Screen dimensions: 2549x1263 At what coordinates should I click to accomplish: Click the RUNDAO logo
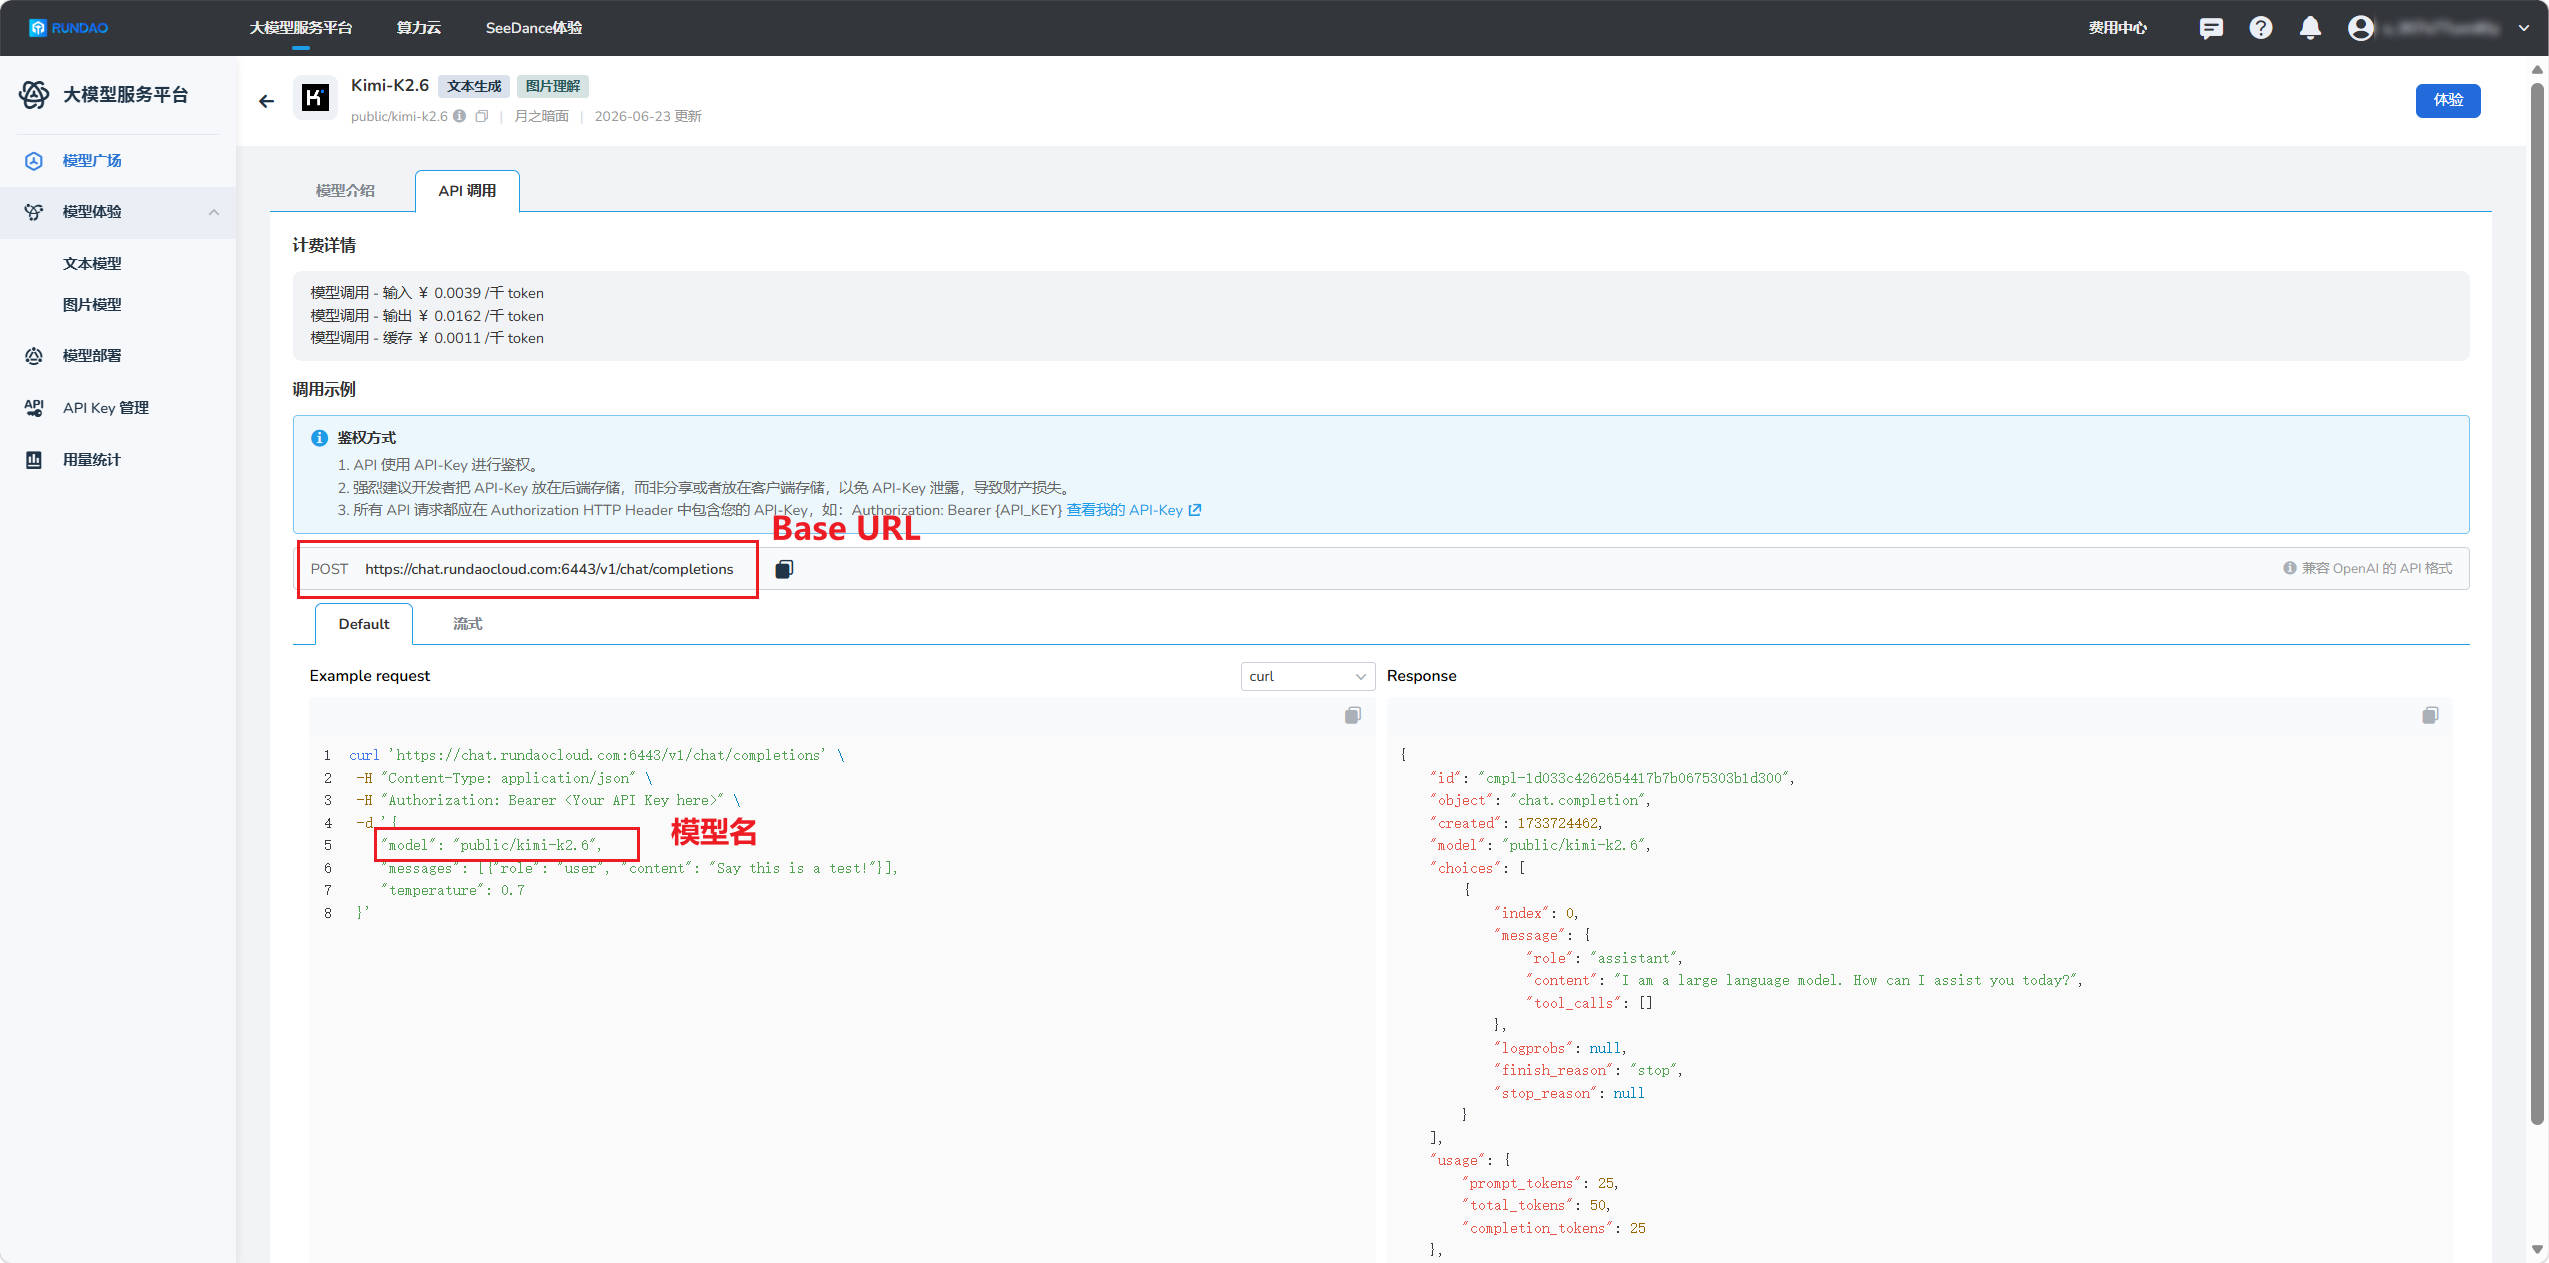[x=68, y=28]
